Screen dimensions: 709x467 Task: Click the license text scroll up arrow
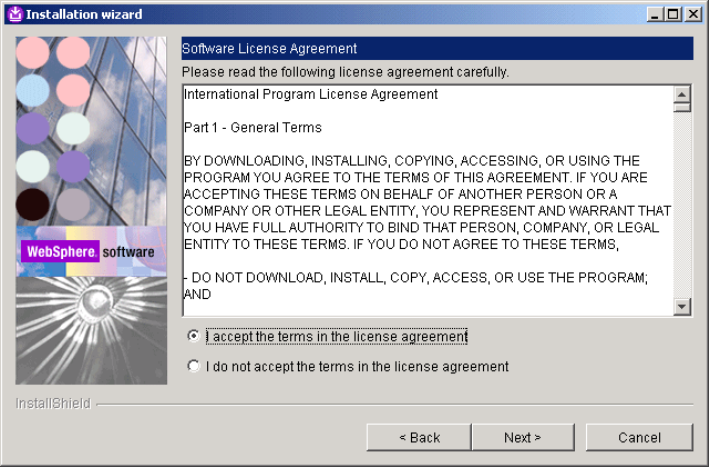click(683, 94)
